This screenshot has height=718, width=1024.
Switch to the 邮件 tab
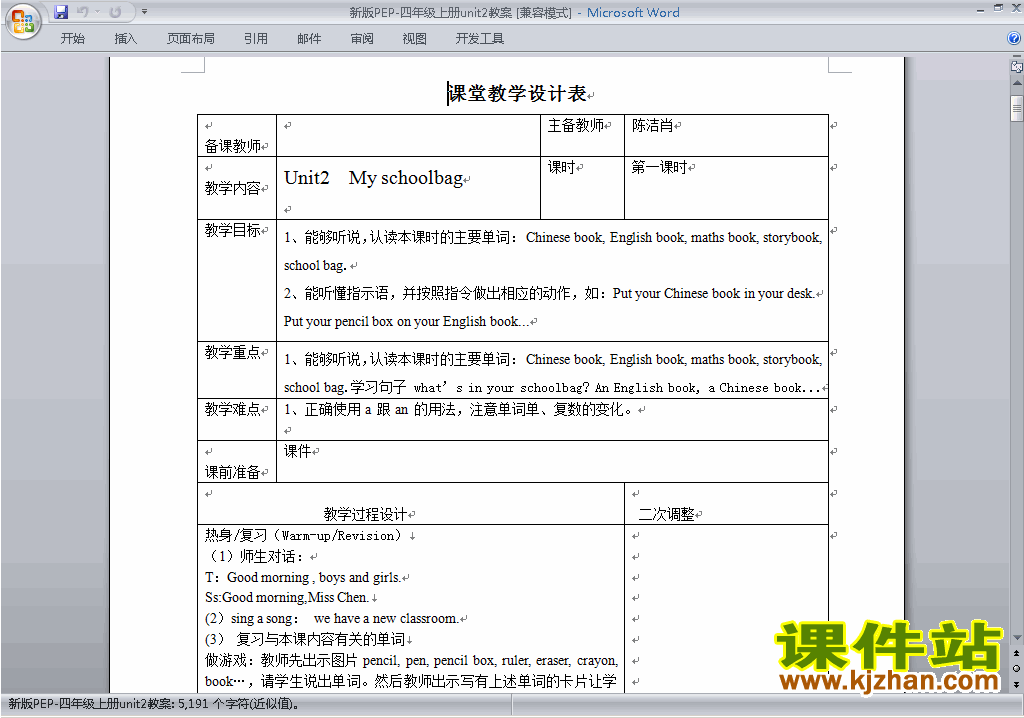click(309, 39)
